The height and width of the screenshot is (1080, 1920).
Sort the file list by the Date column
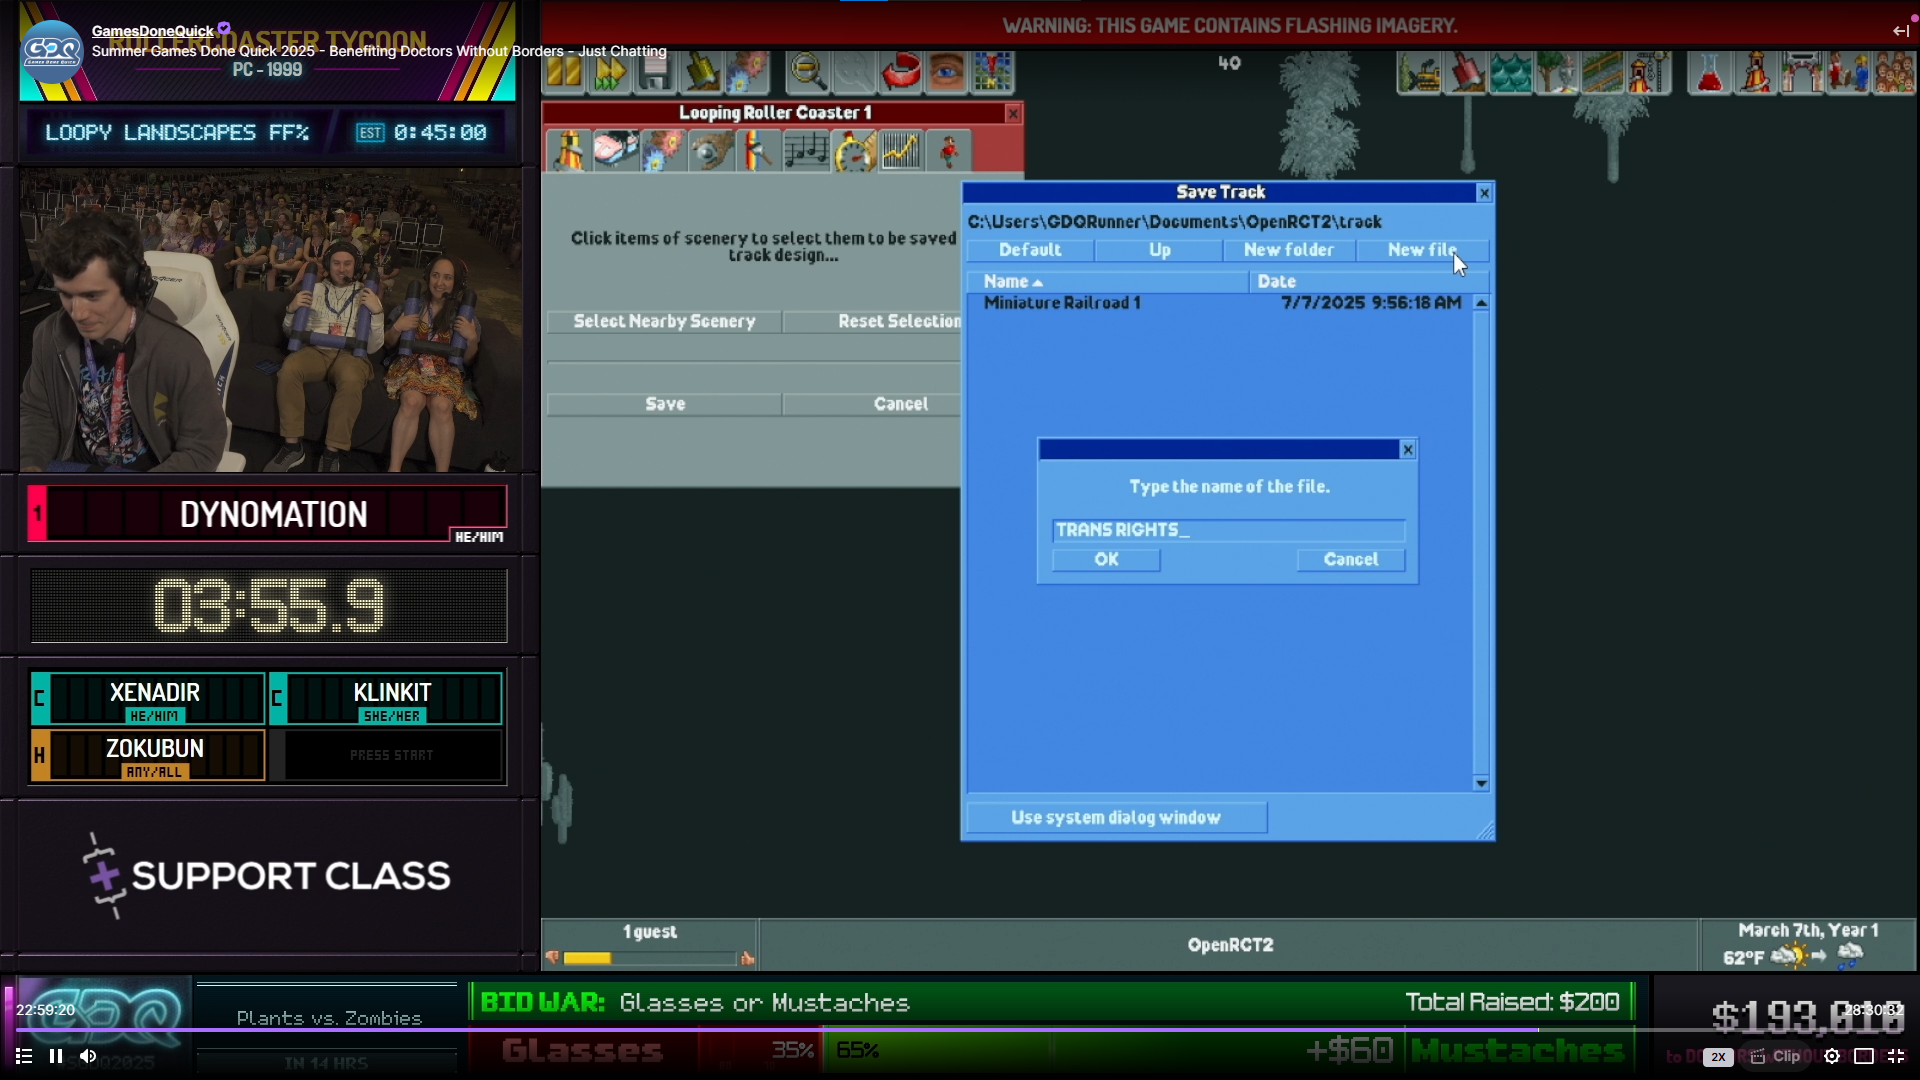tap(1368, 282)
